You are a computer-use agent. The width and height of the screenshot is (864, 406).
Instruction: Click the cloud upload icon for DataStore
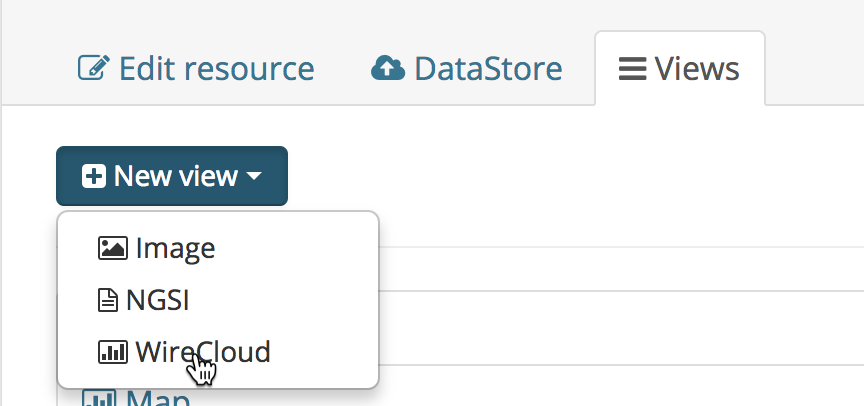[x=388, y=68]
